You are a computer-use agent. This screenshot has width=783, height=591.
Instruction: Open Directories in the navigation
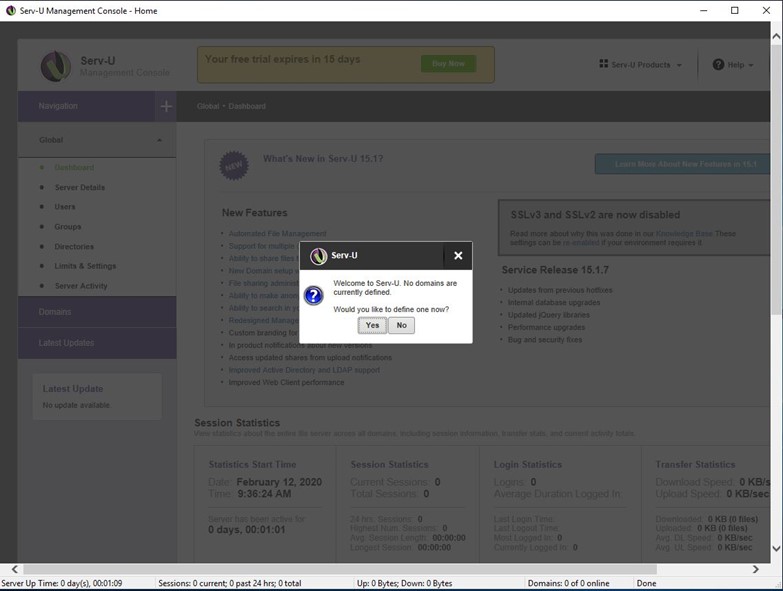tap(74, 247)
